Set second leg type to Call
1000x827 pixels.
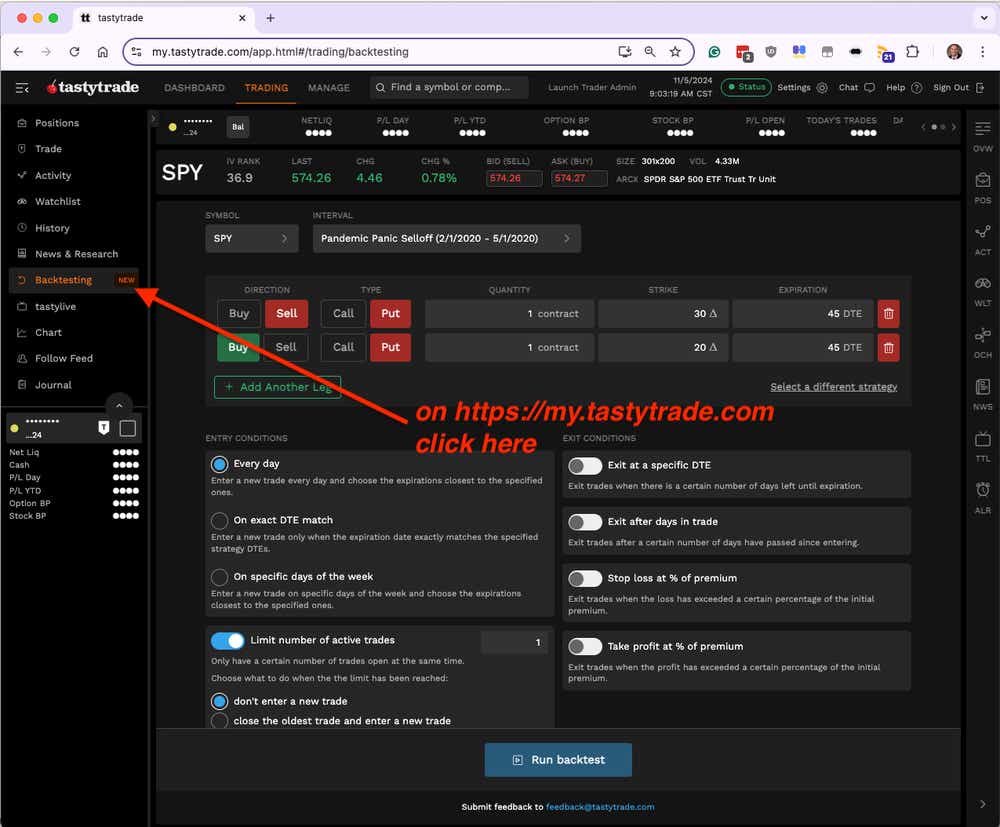(x=343, y=348)
